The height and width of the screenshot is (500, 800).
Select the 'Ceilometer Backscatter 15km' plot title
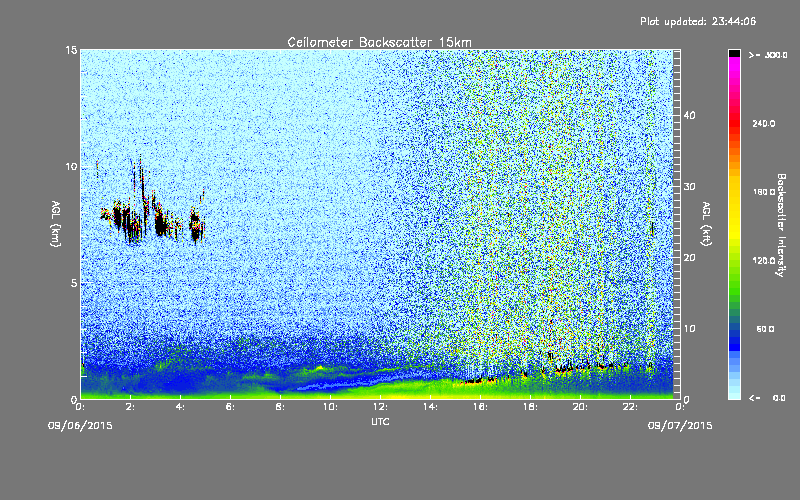[379, 42]
